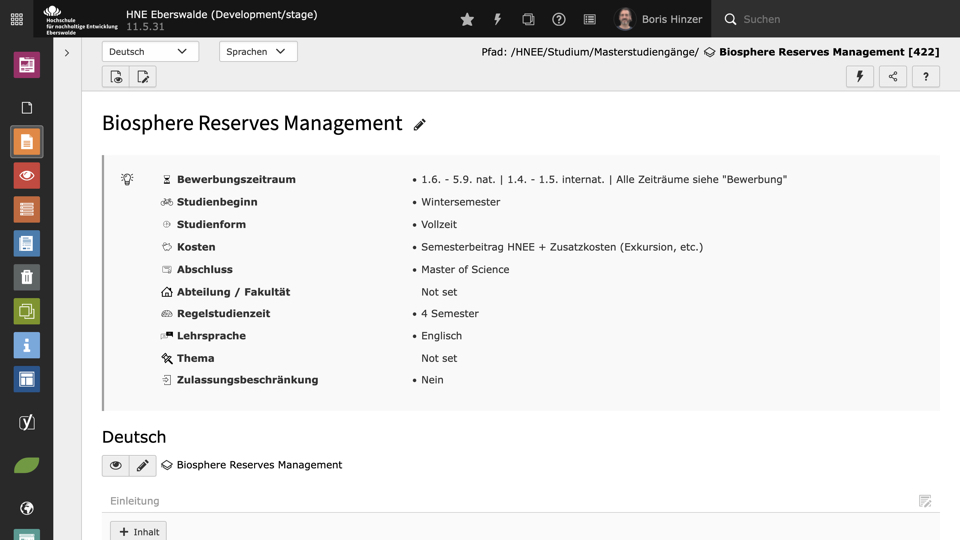The height and width of the screenshot is (540, 960).
Task: Click the edit page properties button
Action: pyautogui.click(x=143, y=77)
